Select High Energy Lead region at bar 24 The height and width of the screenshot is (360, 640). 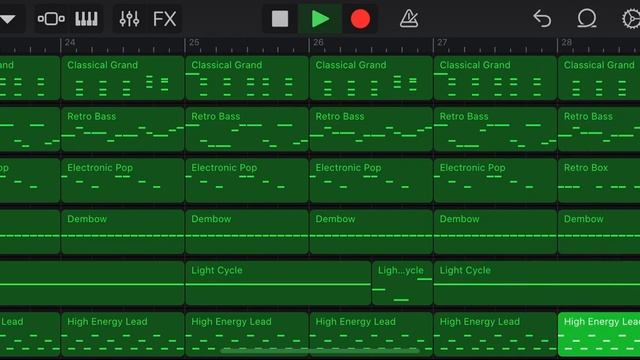tap(122, 335)
